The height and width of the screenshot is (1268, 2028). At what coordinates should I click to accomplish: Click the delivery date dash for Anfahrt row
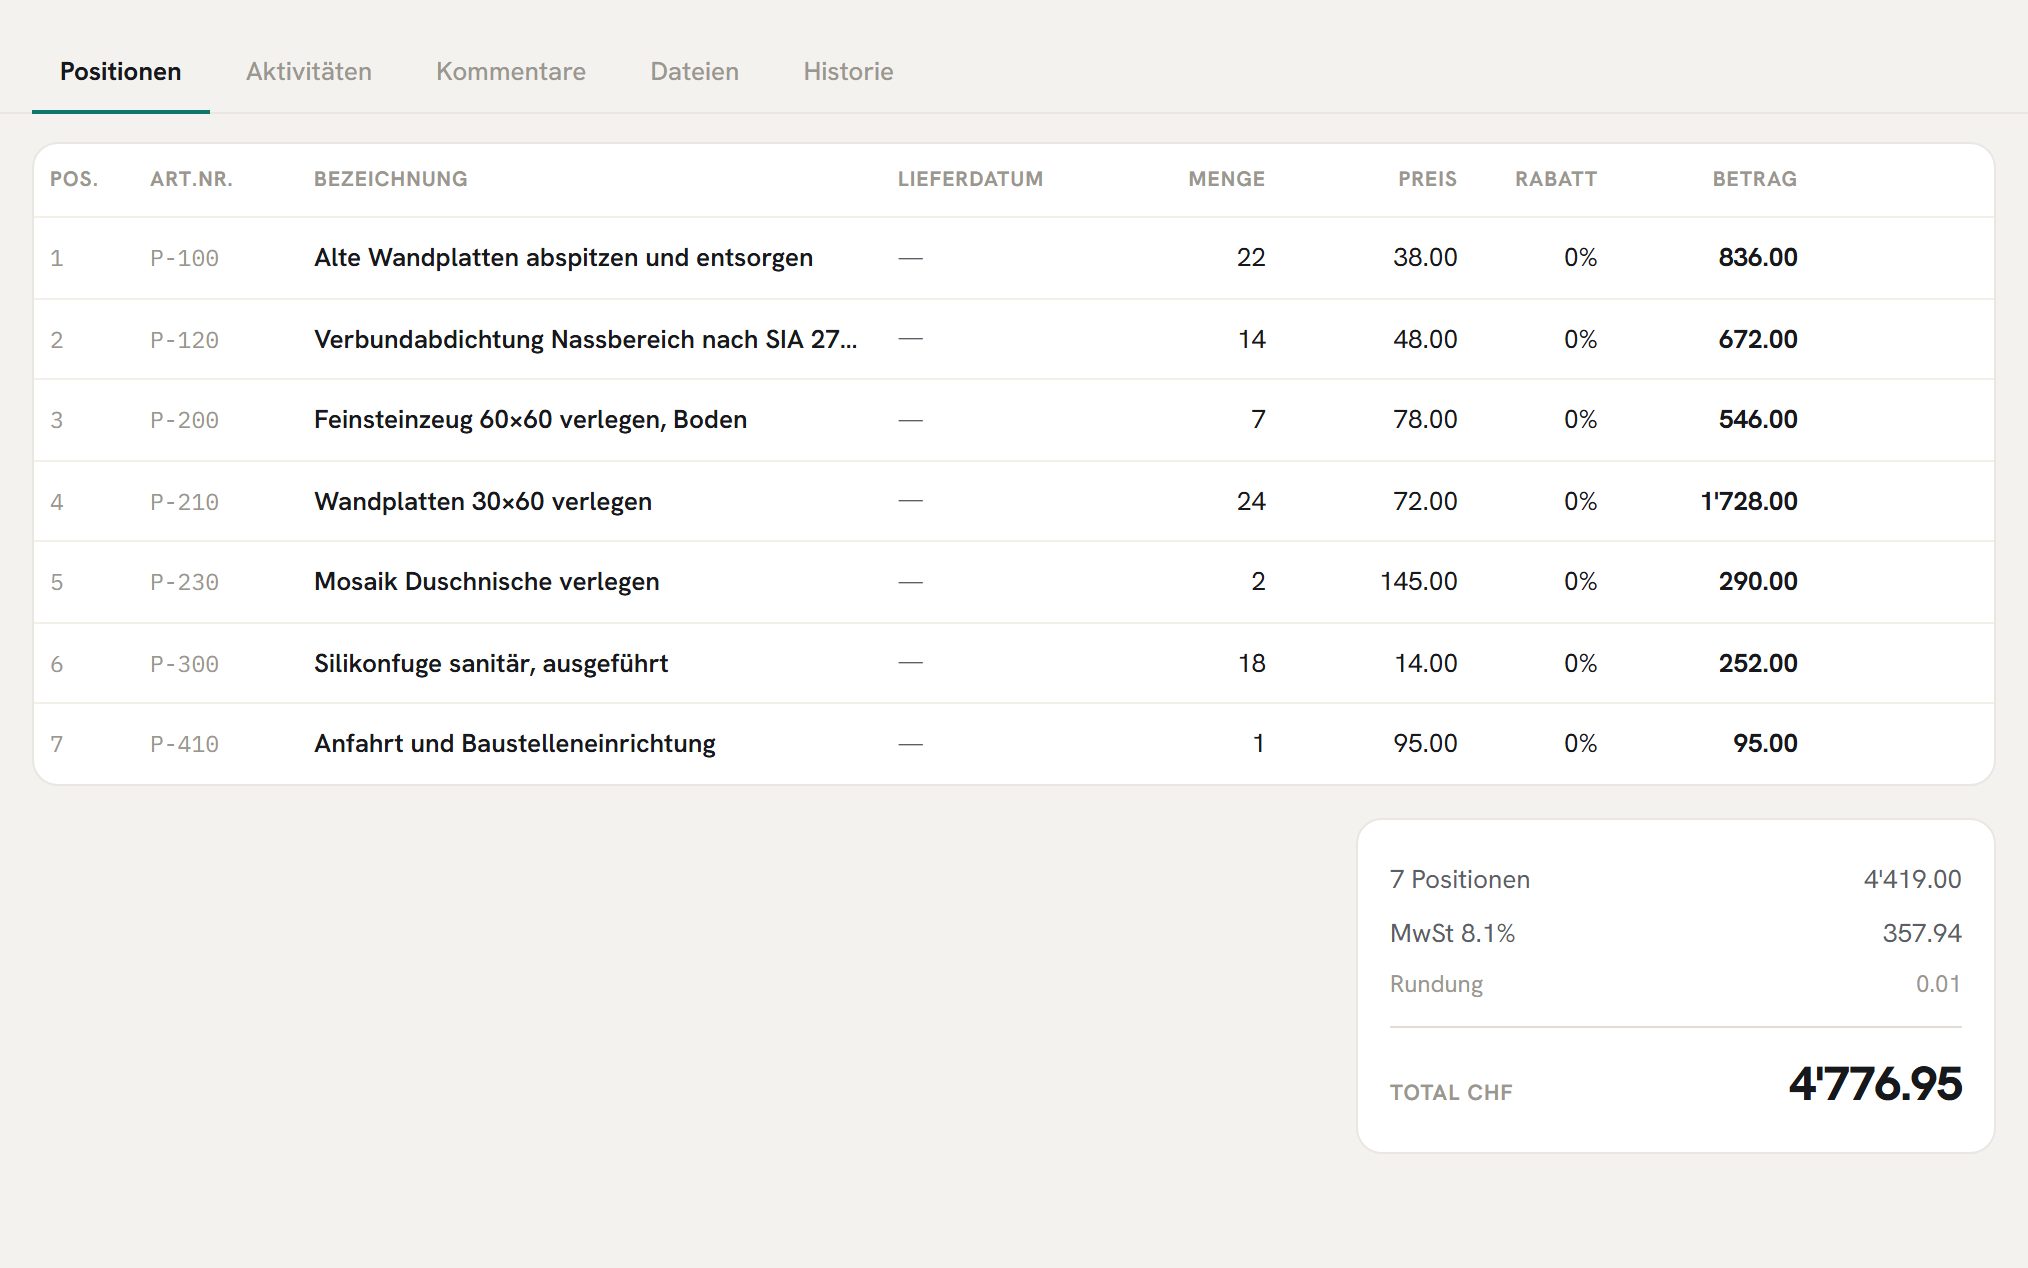click(910, 744)
